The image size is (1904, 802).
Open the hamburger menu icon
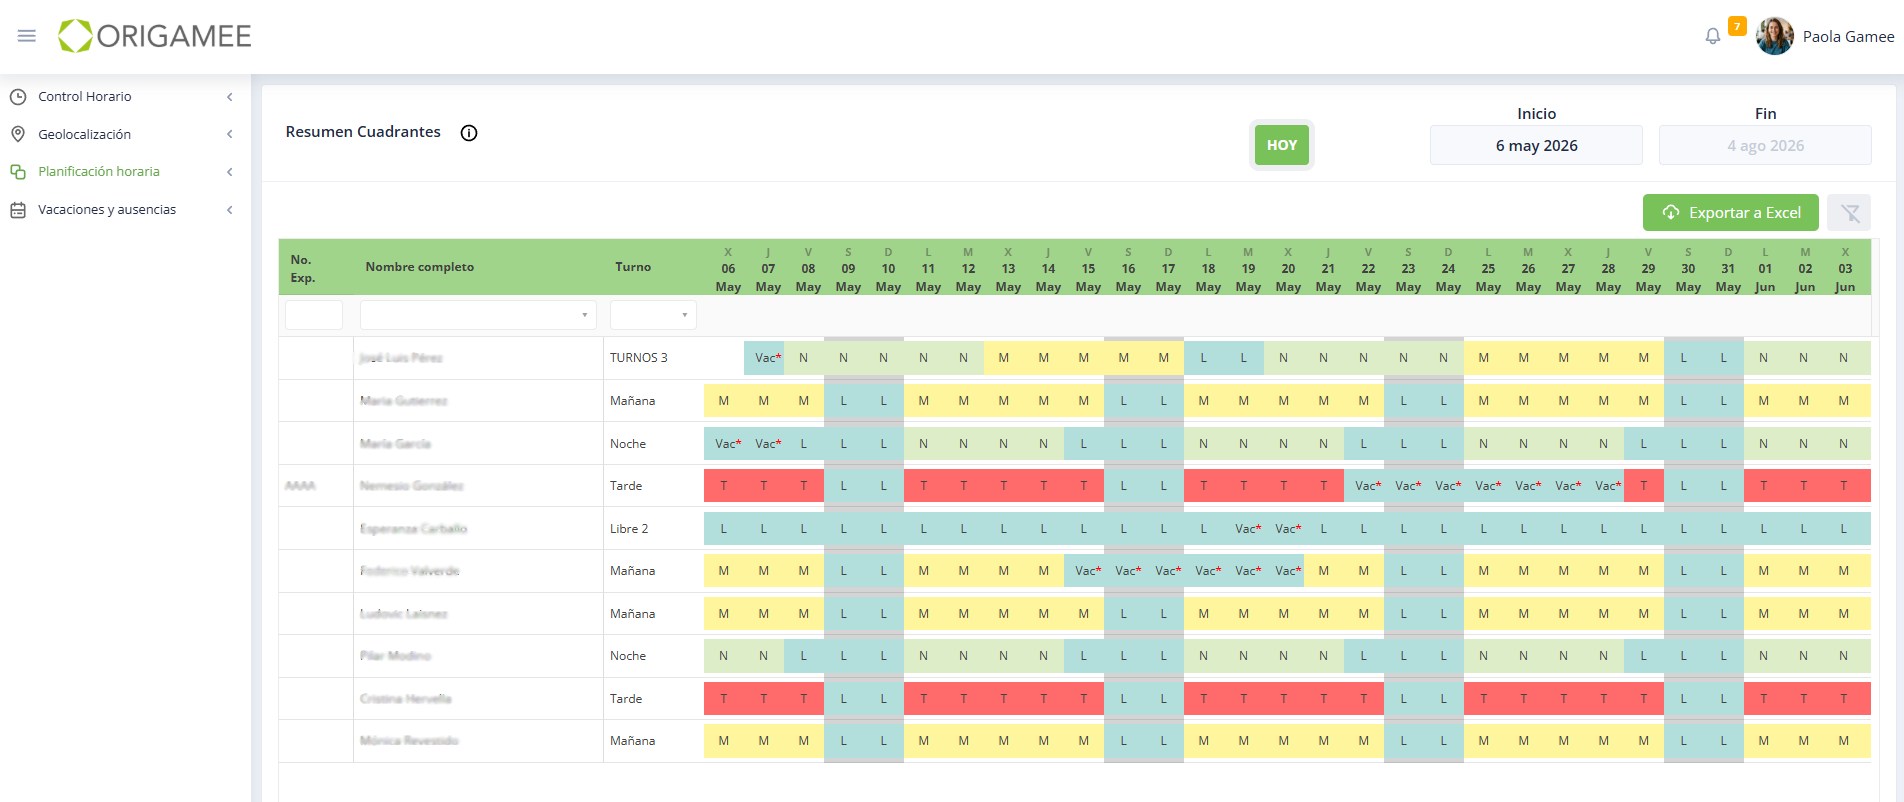[27, 36]
